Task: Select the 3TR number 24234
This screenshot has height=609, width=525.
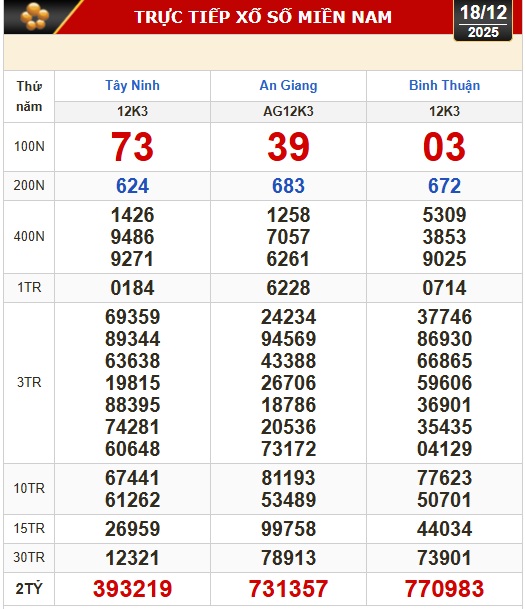Action: (289, 317)
